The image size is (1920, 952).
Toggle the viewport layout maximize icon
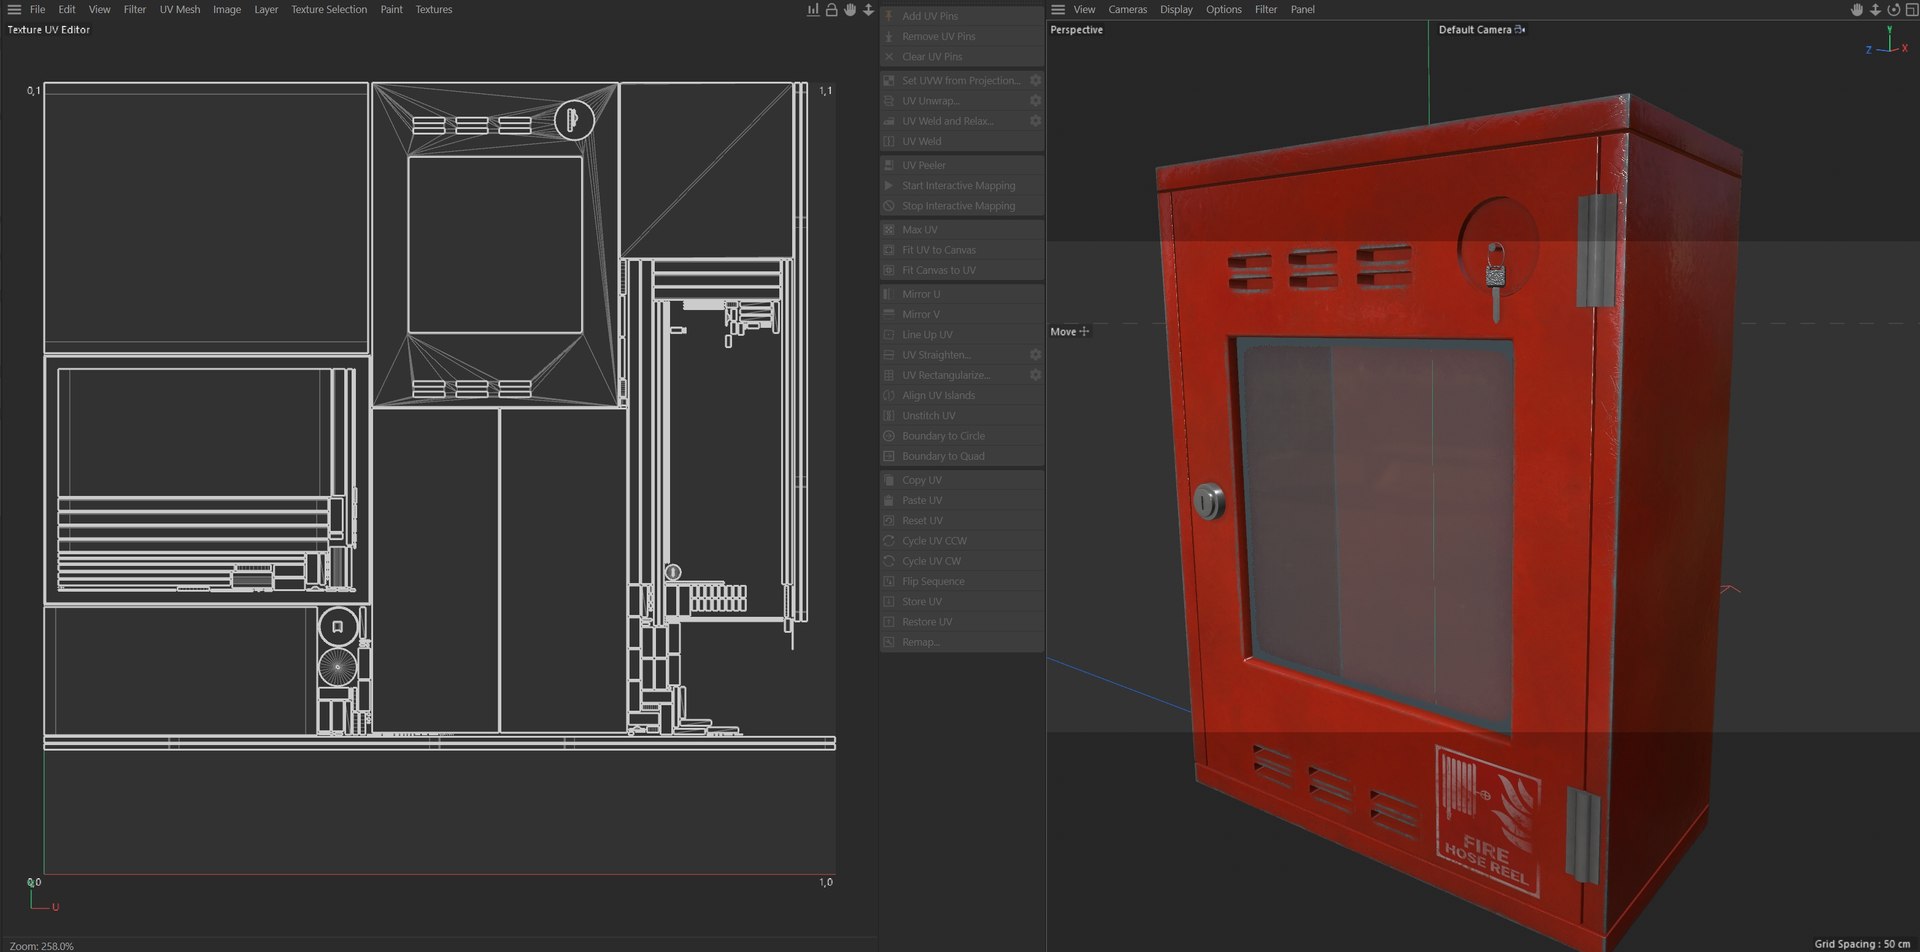(x=1911, y=10)
